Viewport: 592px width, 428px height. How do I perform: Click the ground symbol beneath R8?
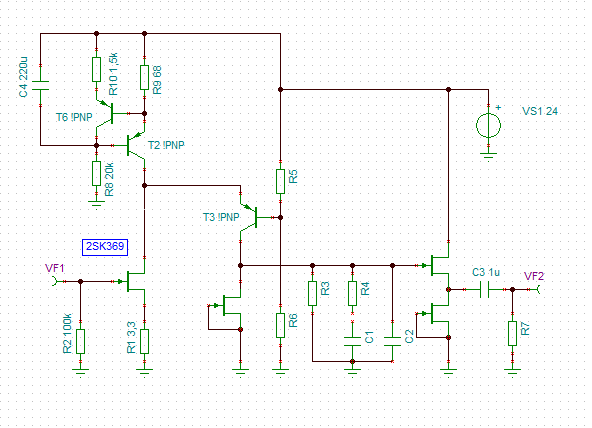tap(97, 204)
